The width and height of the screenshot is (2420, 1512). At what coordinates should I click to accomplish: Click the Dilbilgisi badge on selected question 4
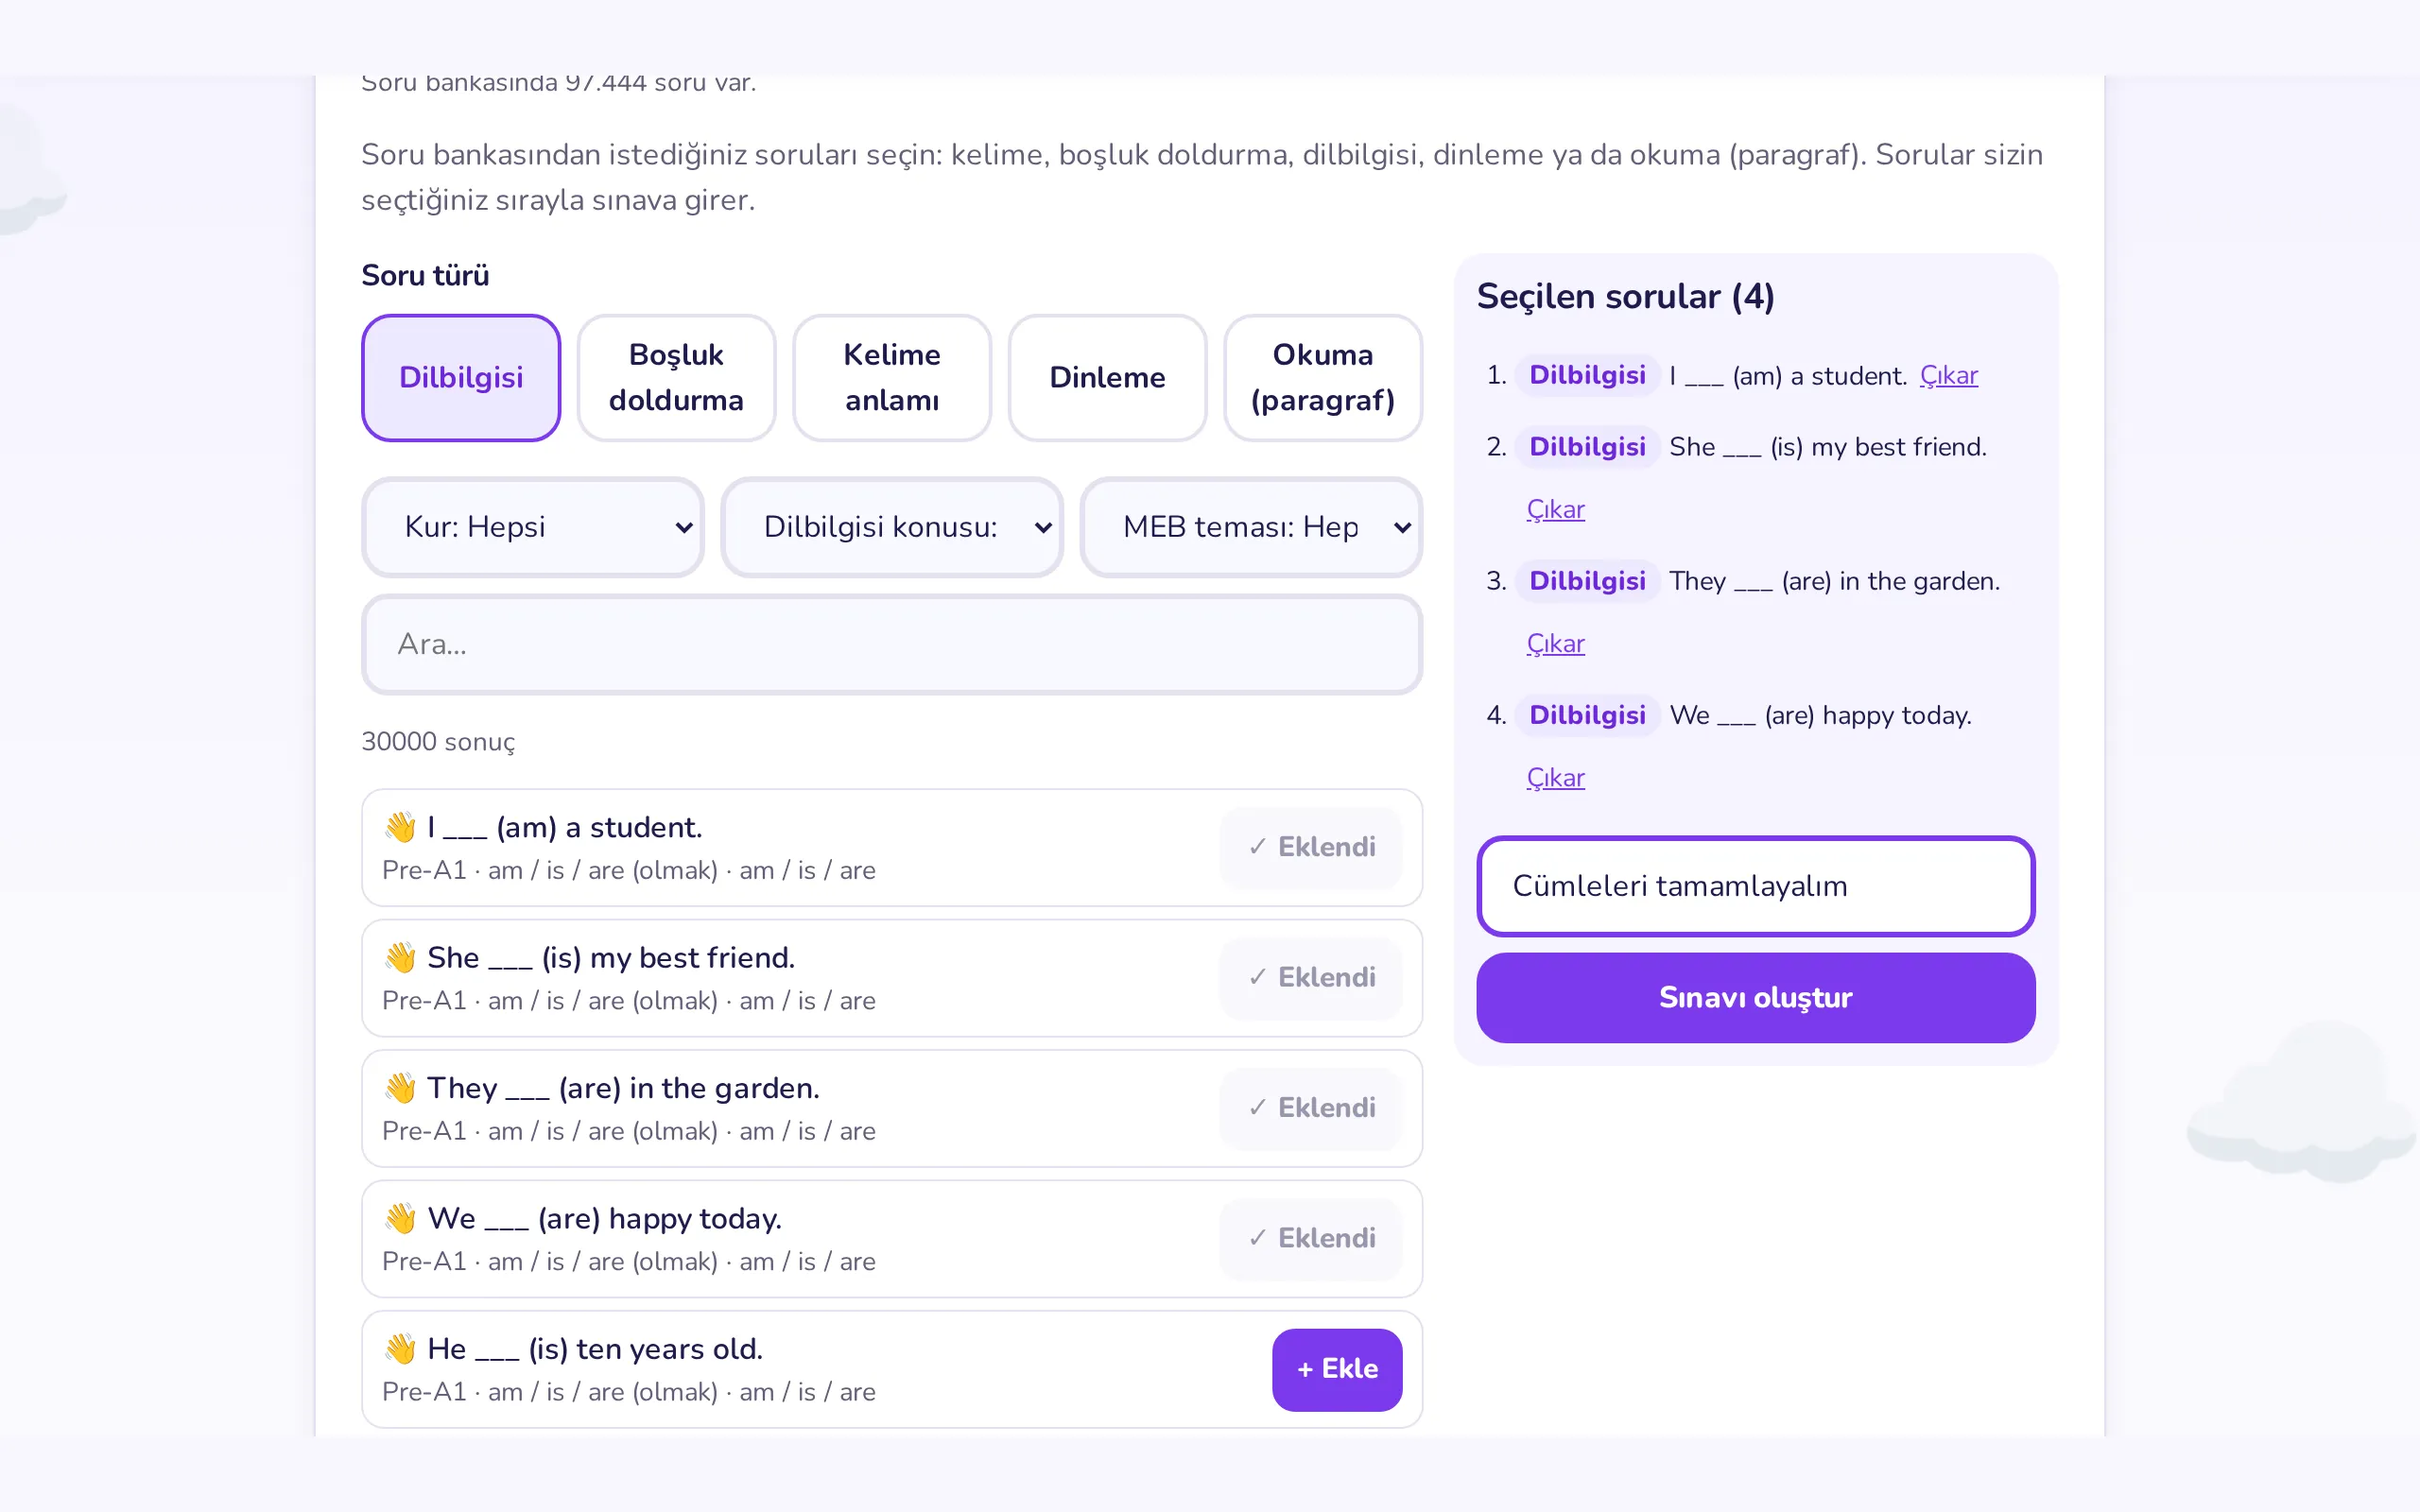[x=1587, y=715]
